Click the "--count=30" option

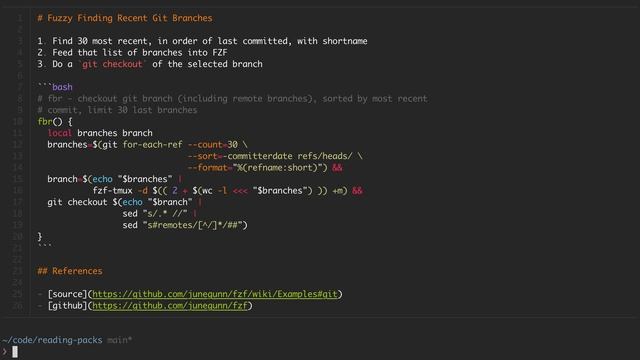[x=212, y=144]
